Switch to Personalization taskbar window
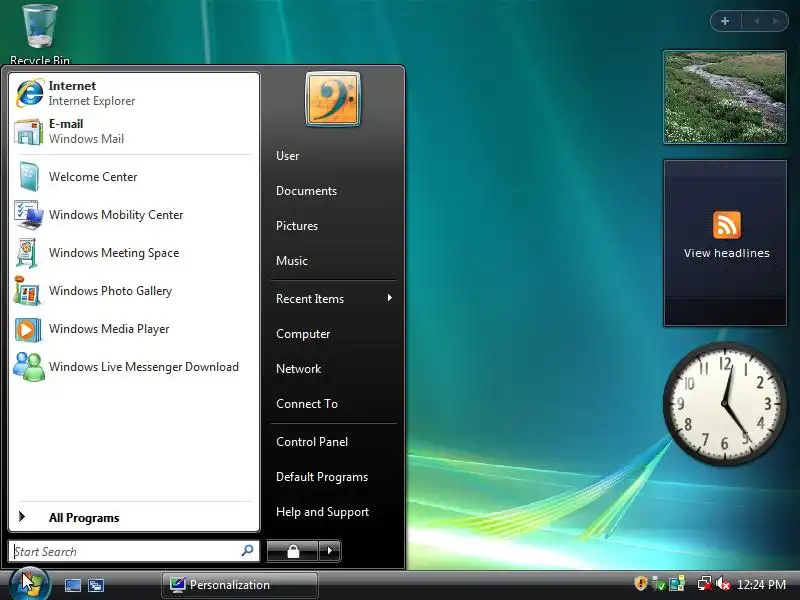The width and height of the screenshot is (800, 600). click(x=240, y=585)
